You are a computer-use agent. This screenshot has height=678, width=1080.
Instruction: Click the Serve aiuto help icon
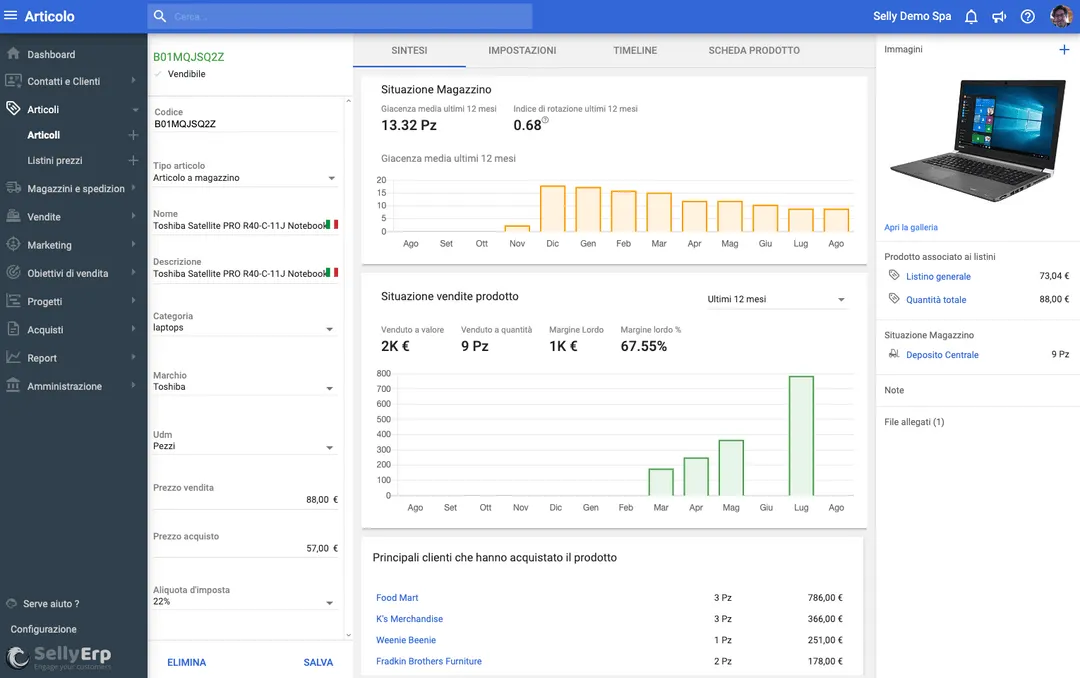(x=11, y=604)
